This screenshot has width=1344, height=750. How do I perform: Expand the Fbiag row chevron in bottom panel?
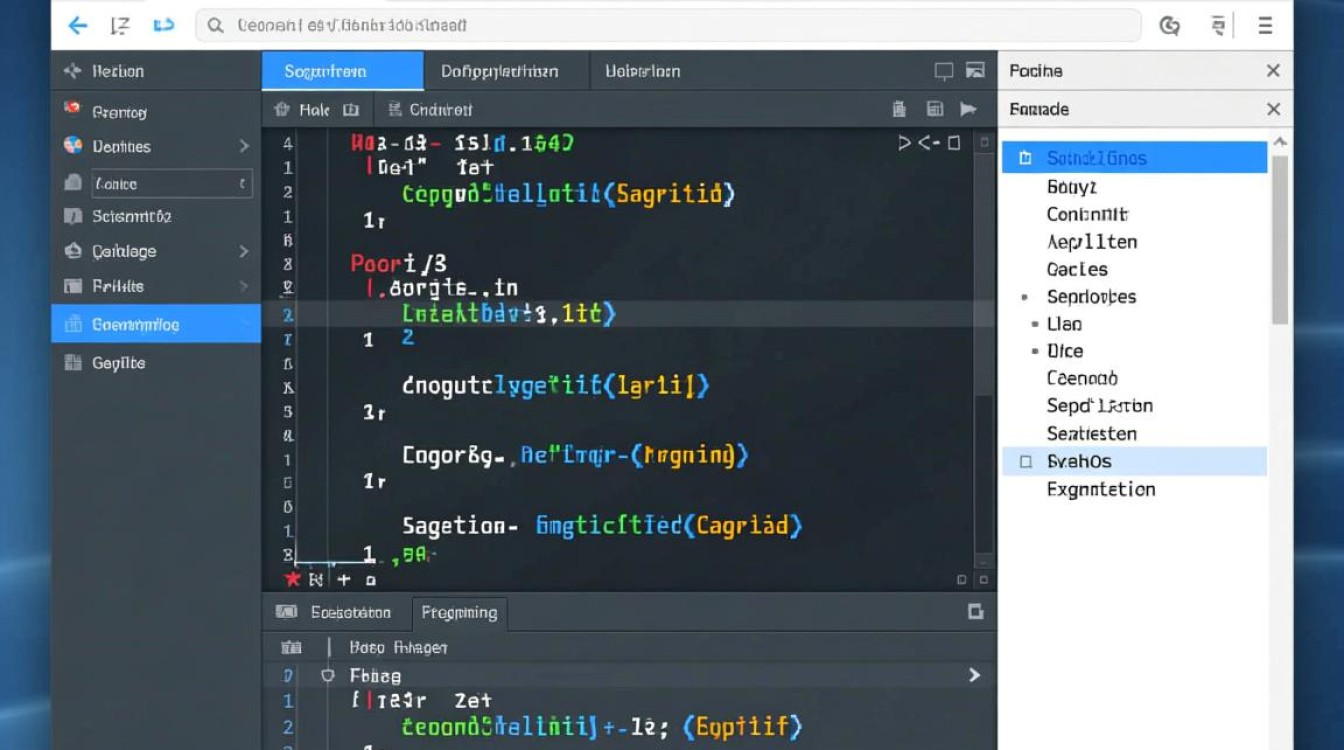coord(974,676)
